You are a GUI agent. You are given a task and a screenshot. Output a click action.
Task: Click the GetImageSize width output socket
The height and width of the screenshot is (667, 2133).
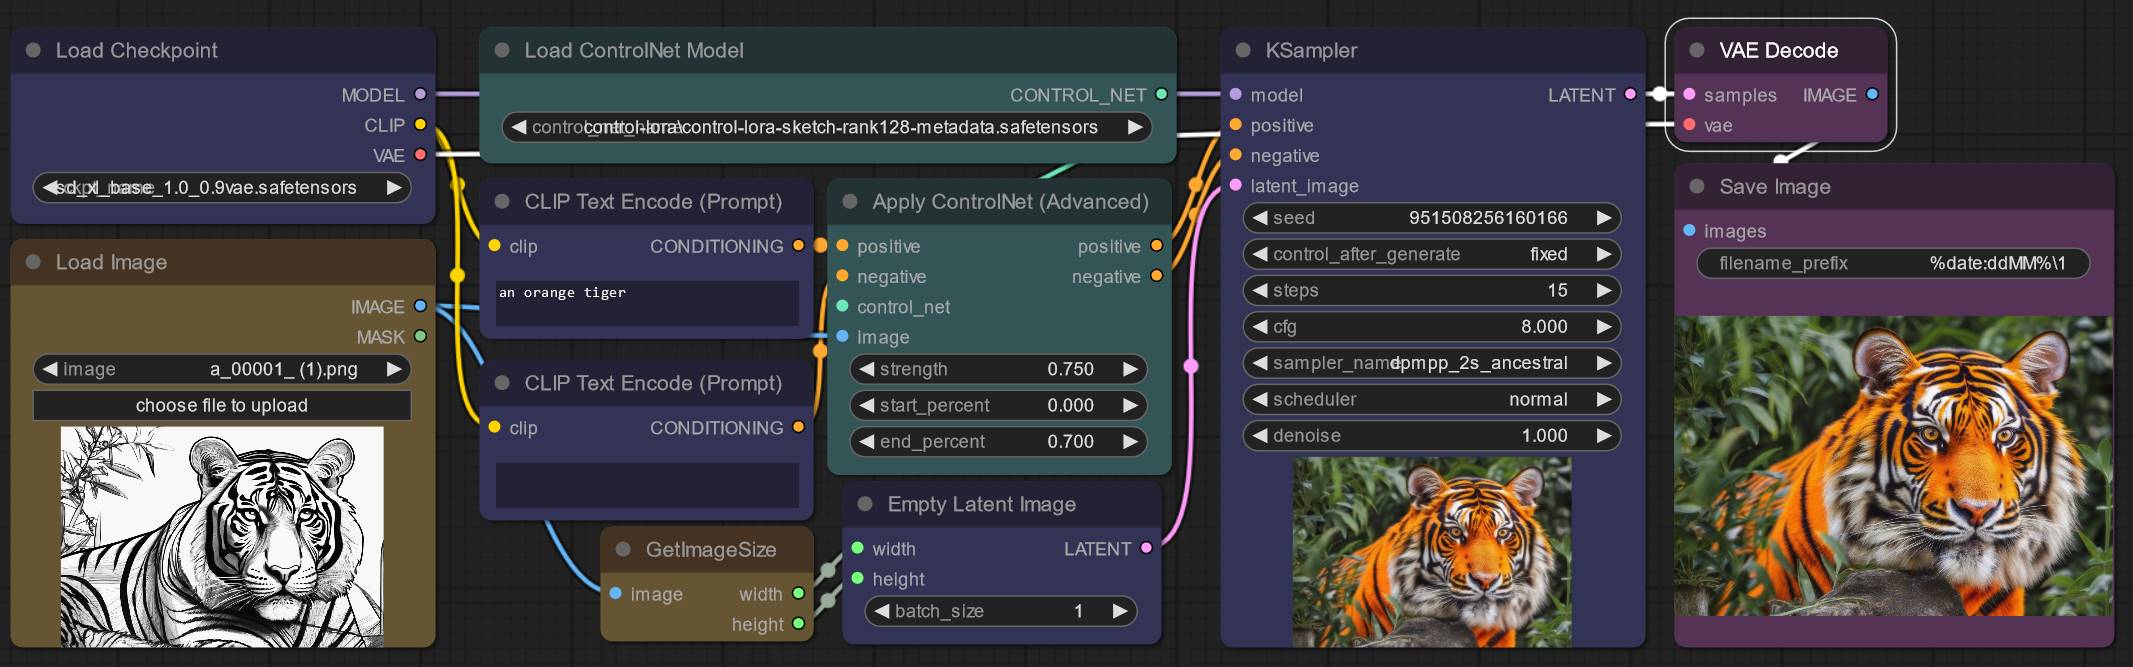[x=798, y=593]
